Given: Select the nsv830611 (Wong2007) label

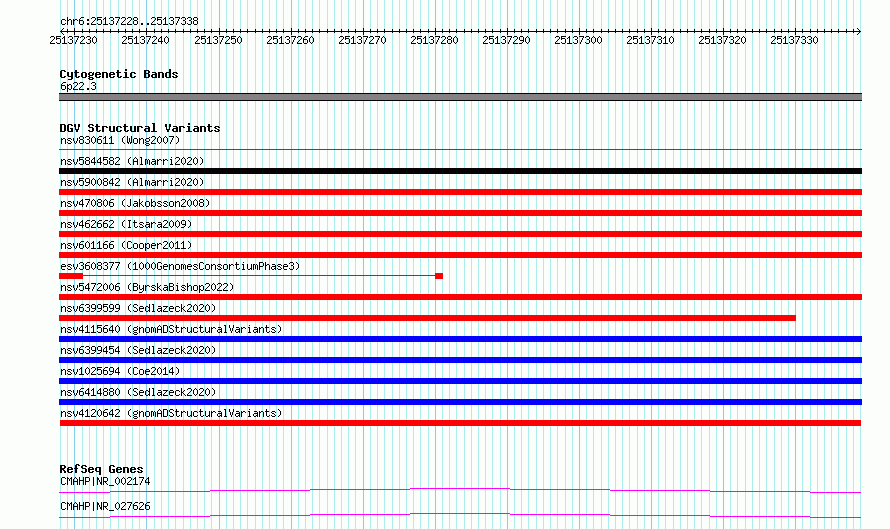Looking at the screenshot, I should click(120, 140).
